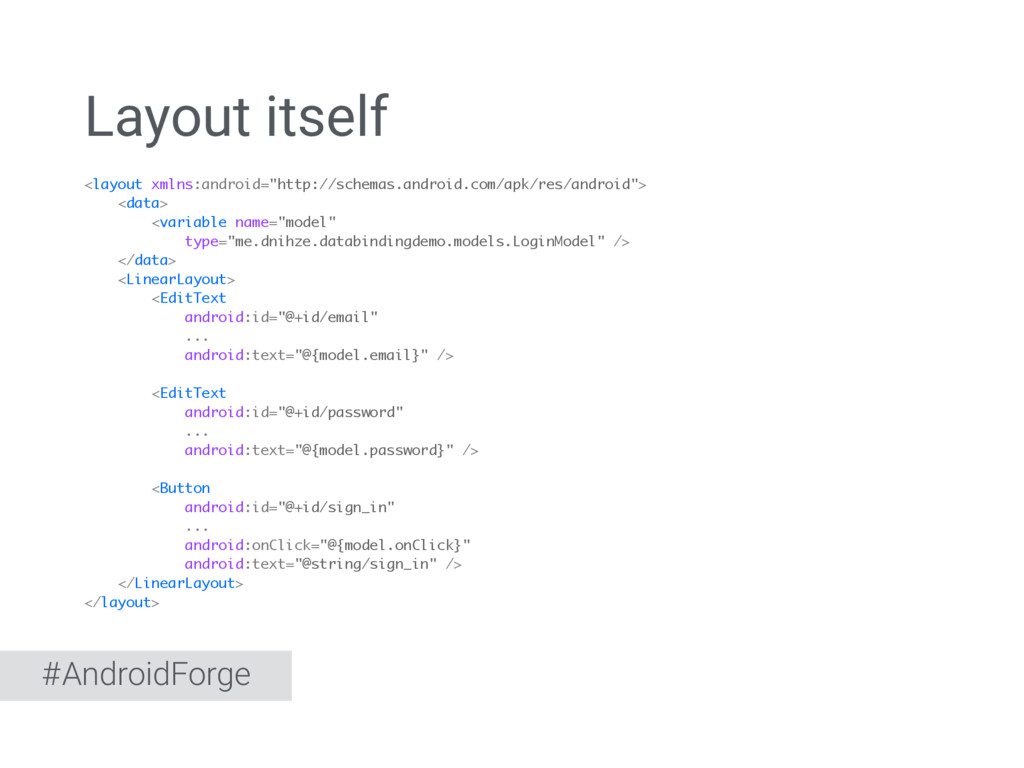Image resolution: width=1024 pixels, height=768 pixels.
Task: Click the closing </LinearLayout> tag
Action: coord(180,583)
